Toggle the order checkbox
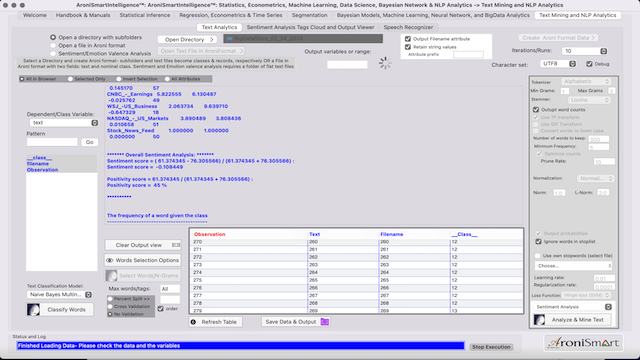Image resolution: width=640 pixels, height=360 pixels. point(161,309)
